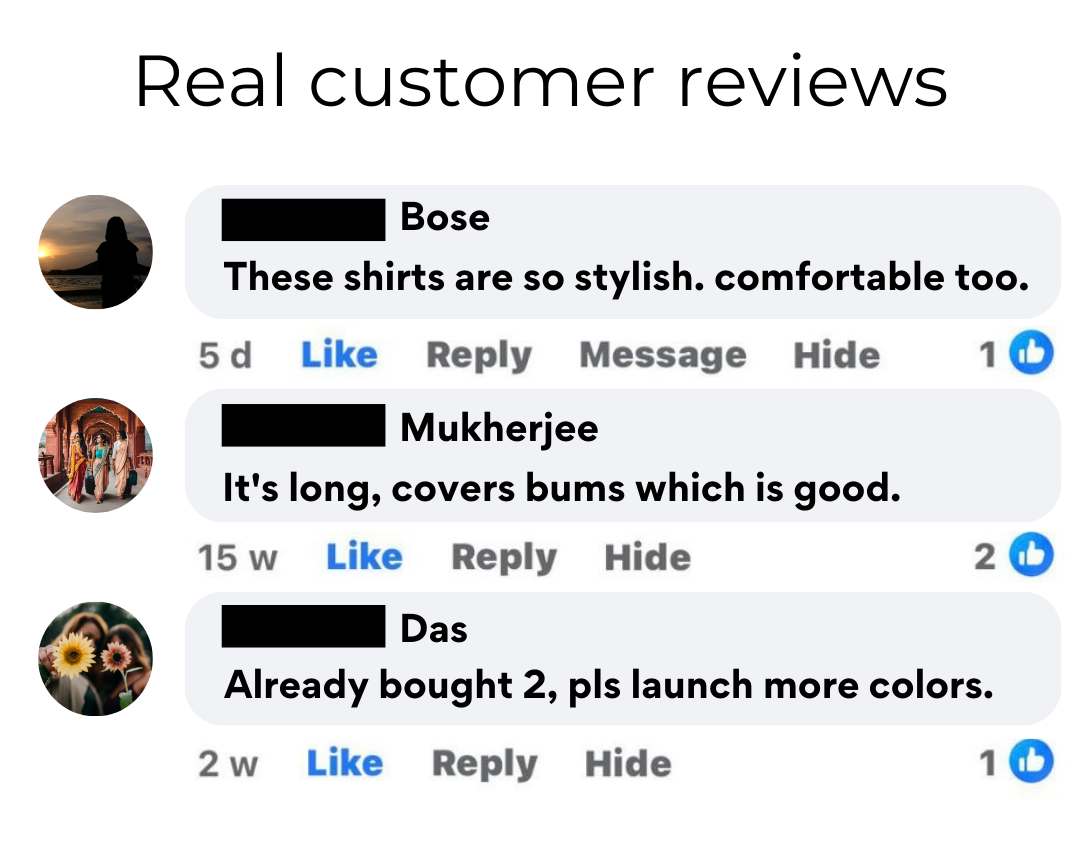The height and width of the screenshot is (841, 1080).
Task: Open the Bose commenter name
Action: pos(445,217)
